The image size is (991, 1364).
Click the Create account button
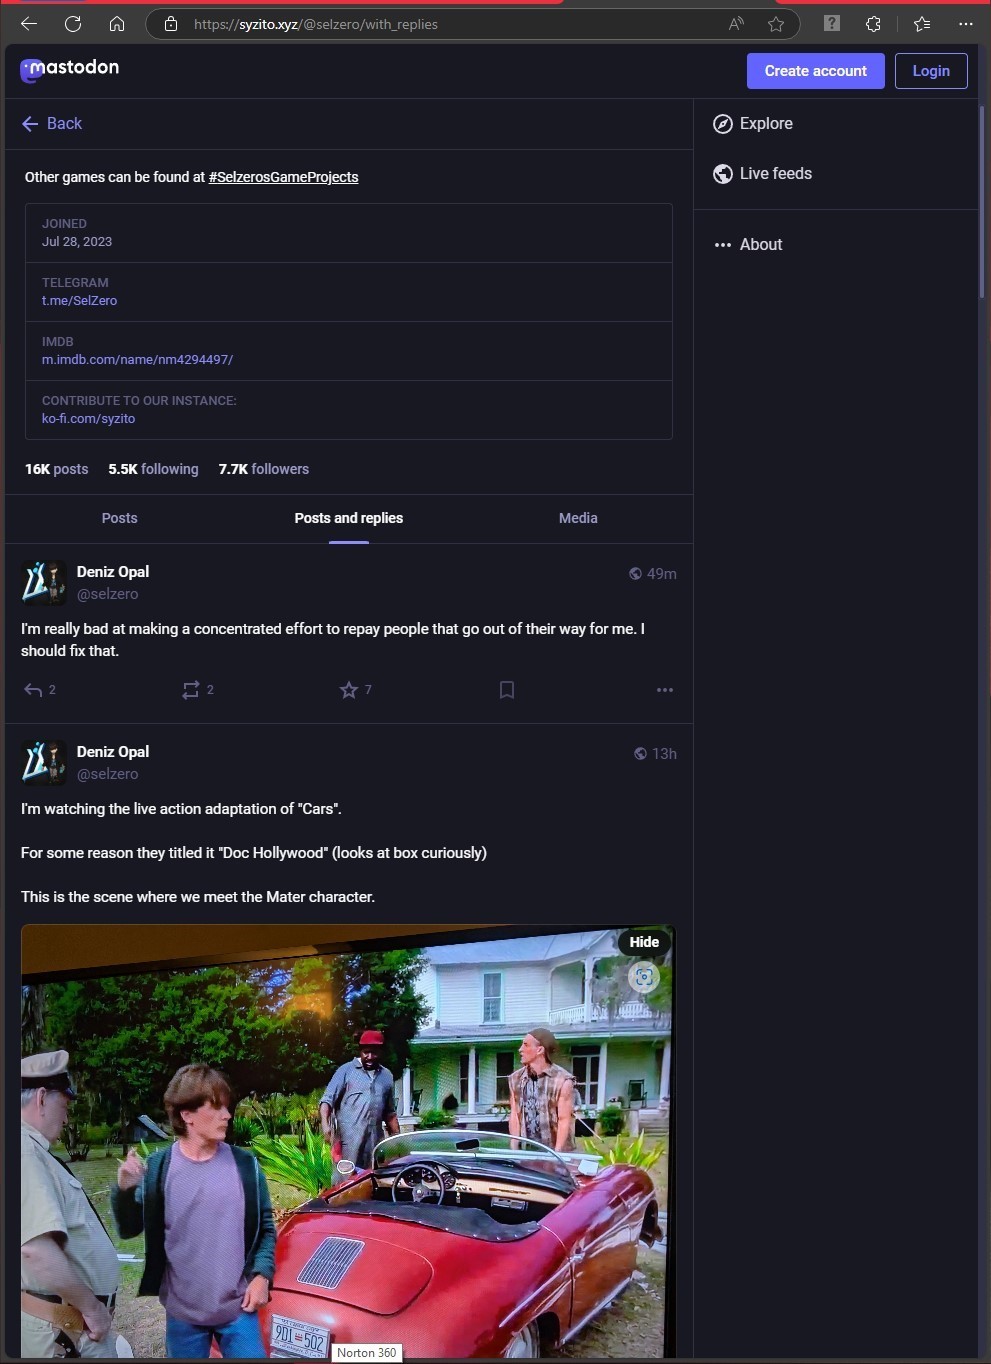[x=815, y=71]
